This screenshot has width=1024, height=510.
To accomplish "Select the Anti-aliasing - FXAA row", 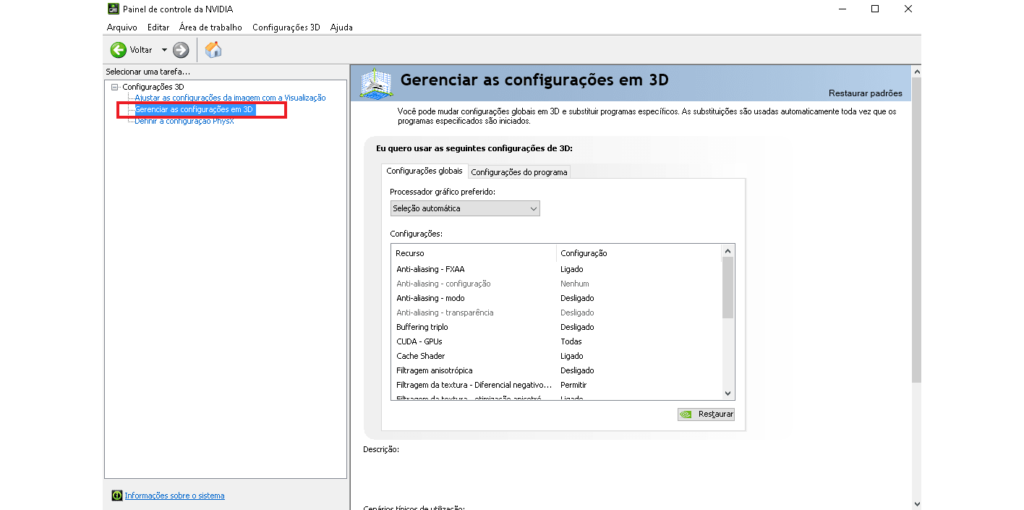I will (x=431, y=269).
